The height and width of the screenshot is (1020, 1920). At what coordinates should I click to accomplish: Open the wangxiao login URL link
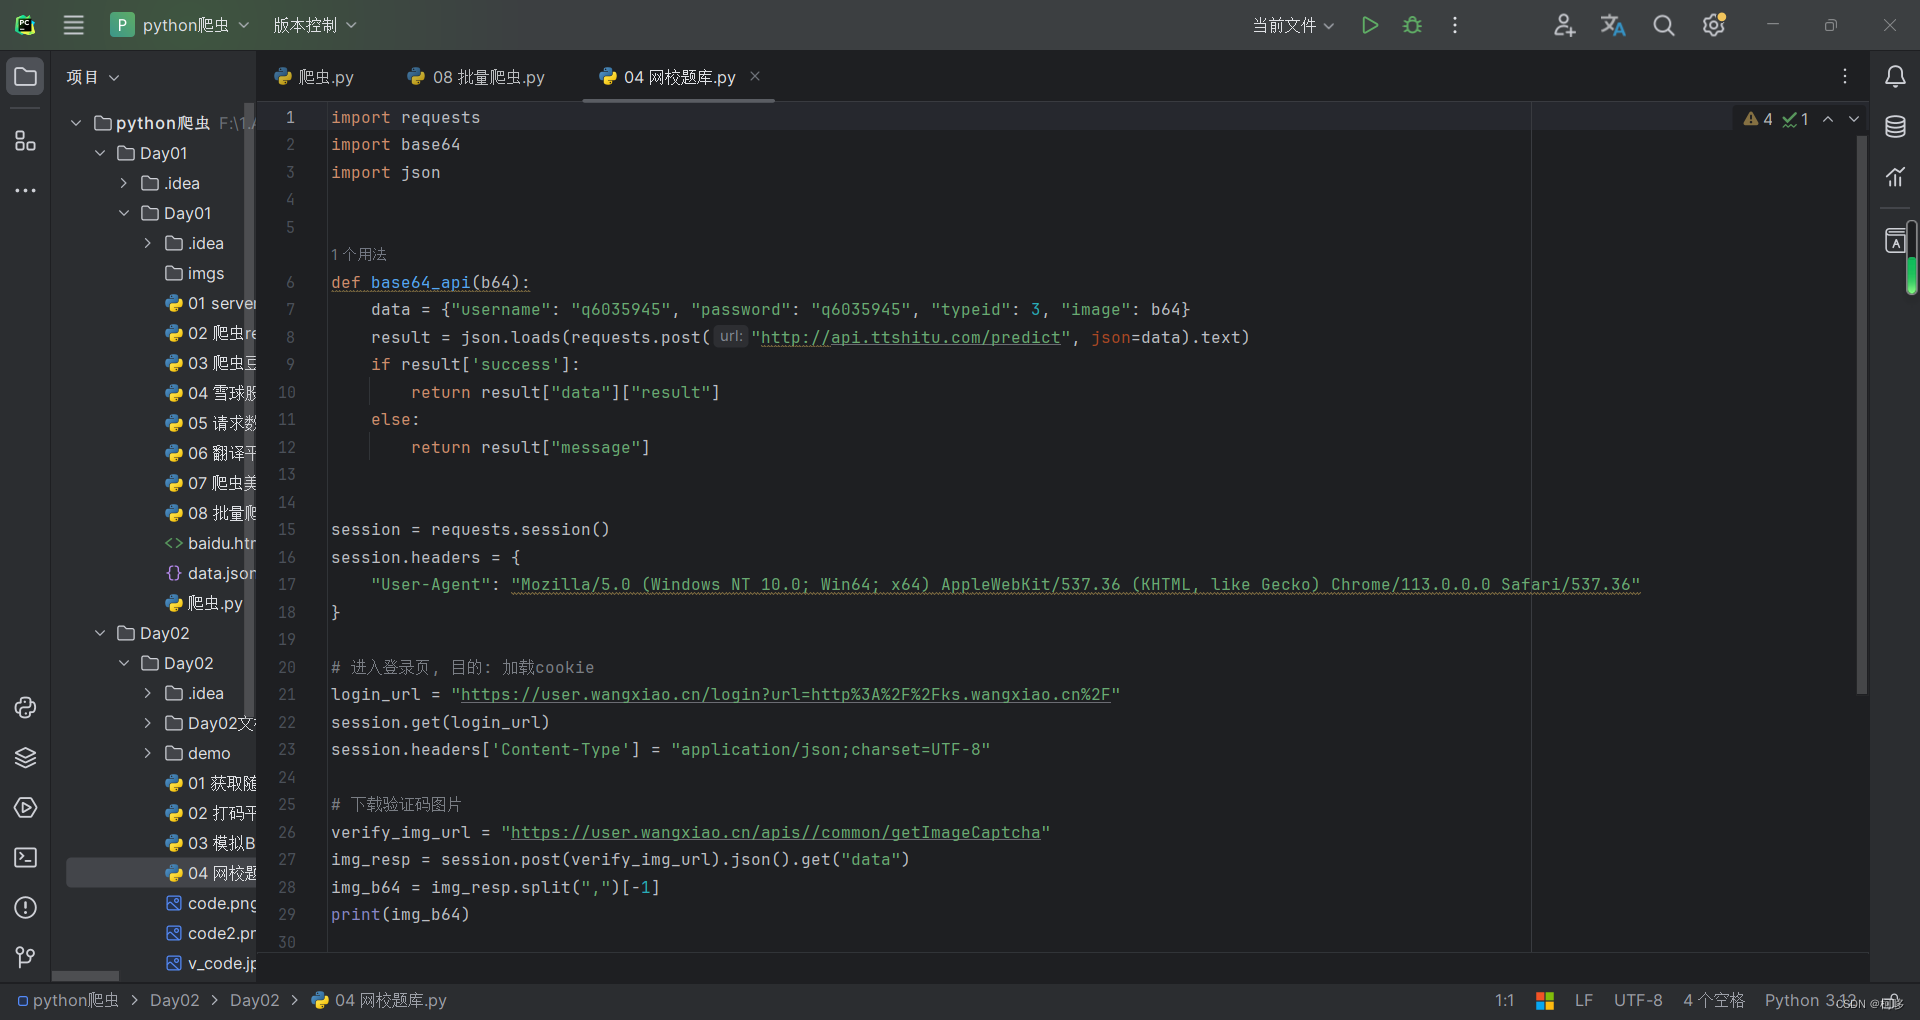coord(785,695)
